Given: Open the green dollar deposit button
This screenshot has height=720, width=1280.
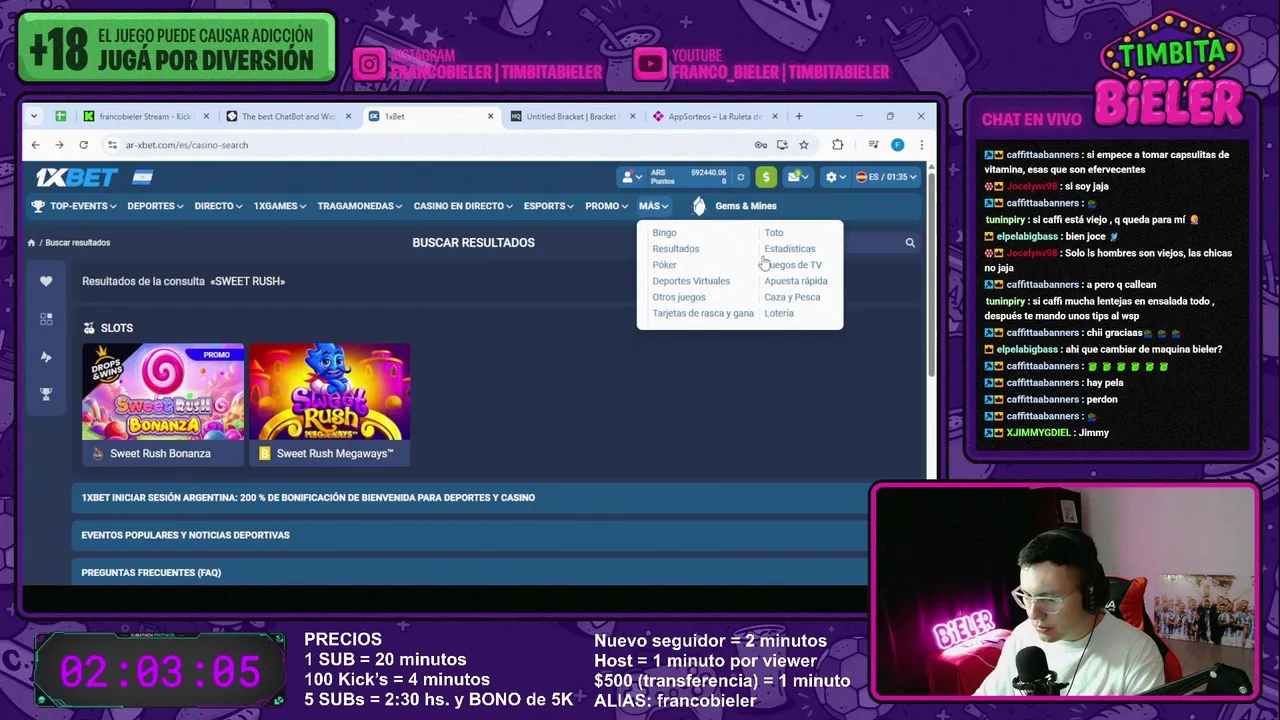Looking at the screenshot, I should 766,177.
